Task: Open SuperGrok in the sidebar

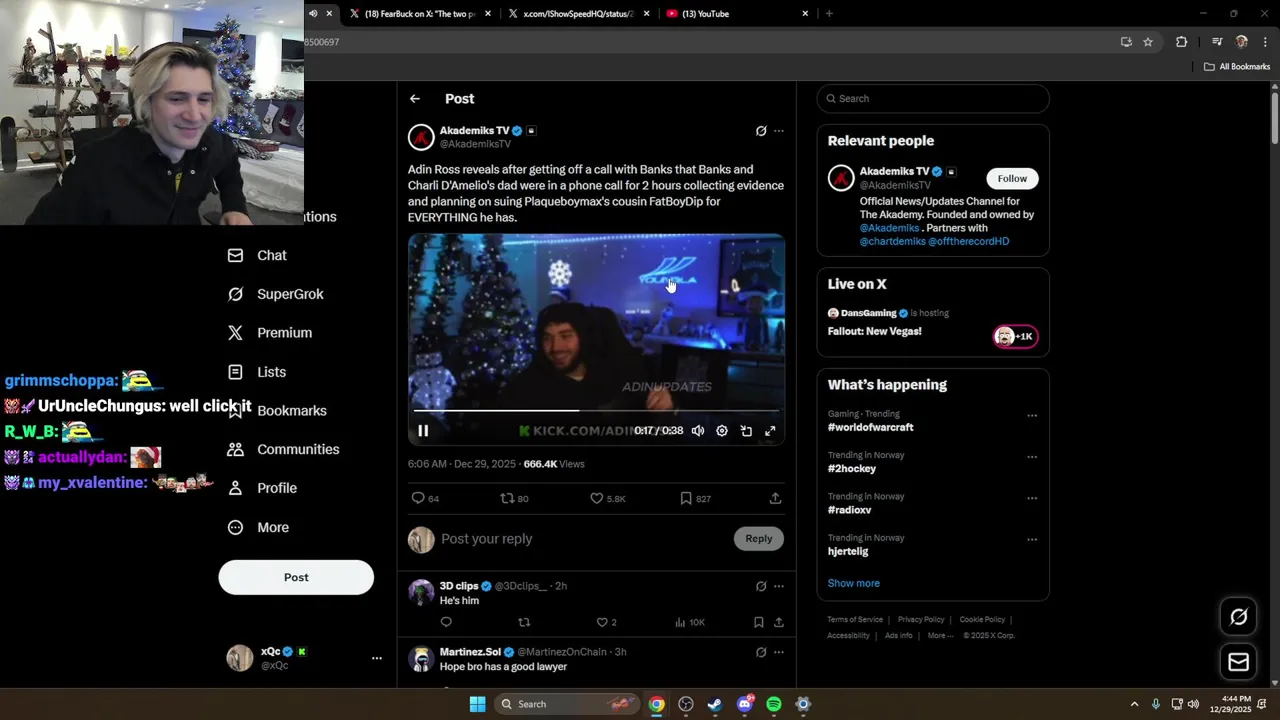Action: pos(275,294)
